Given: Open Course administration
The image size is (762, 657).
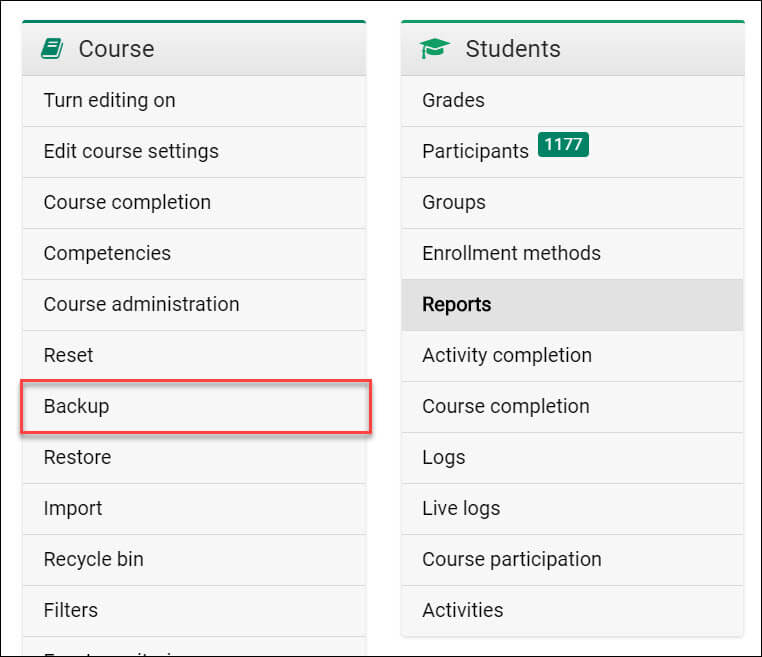Looking at the screenshot, I should (x=194, y=305).
